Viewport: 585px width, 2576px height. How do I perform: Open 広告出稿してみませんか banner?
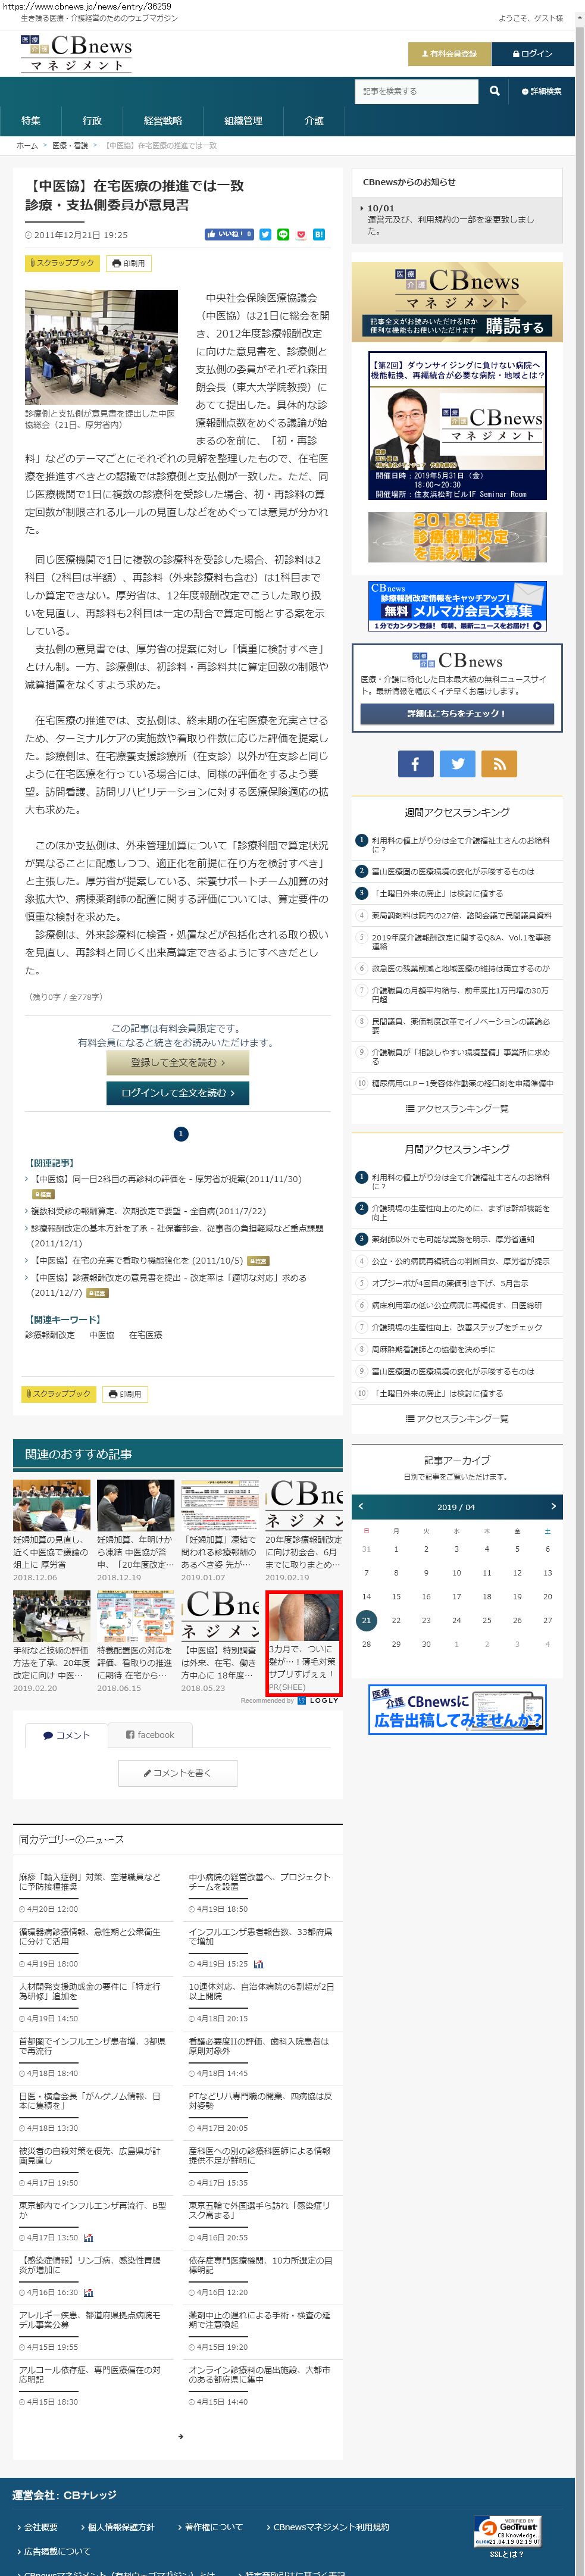point(457,1709)
